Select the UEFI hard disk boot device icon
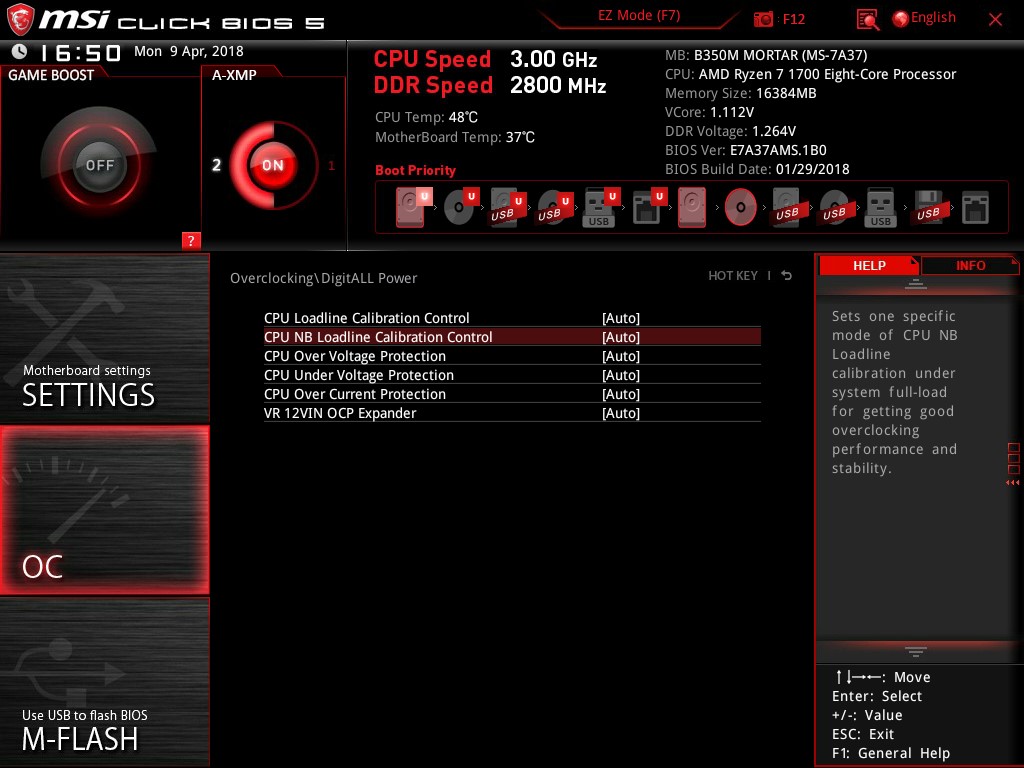Viewport: 1024px width, 768px height. pos(413,207)
